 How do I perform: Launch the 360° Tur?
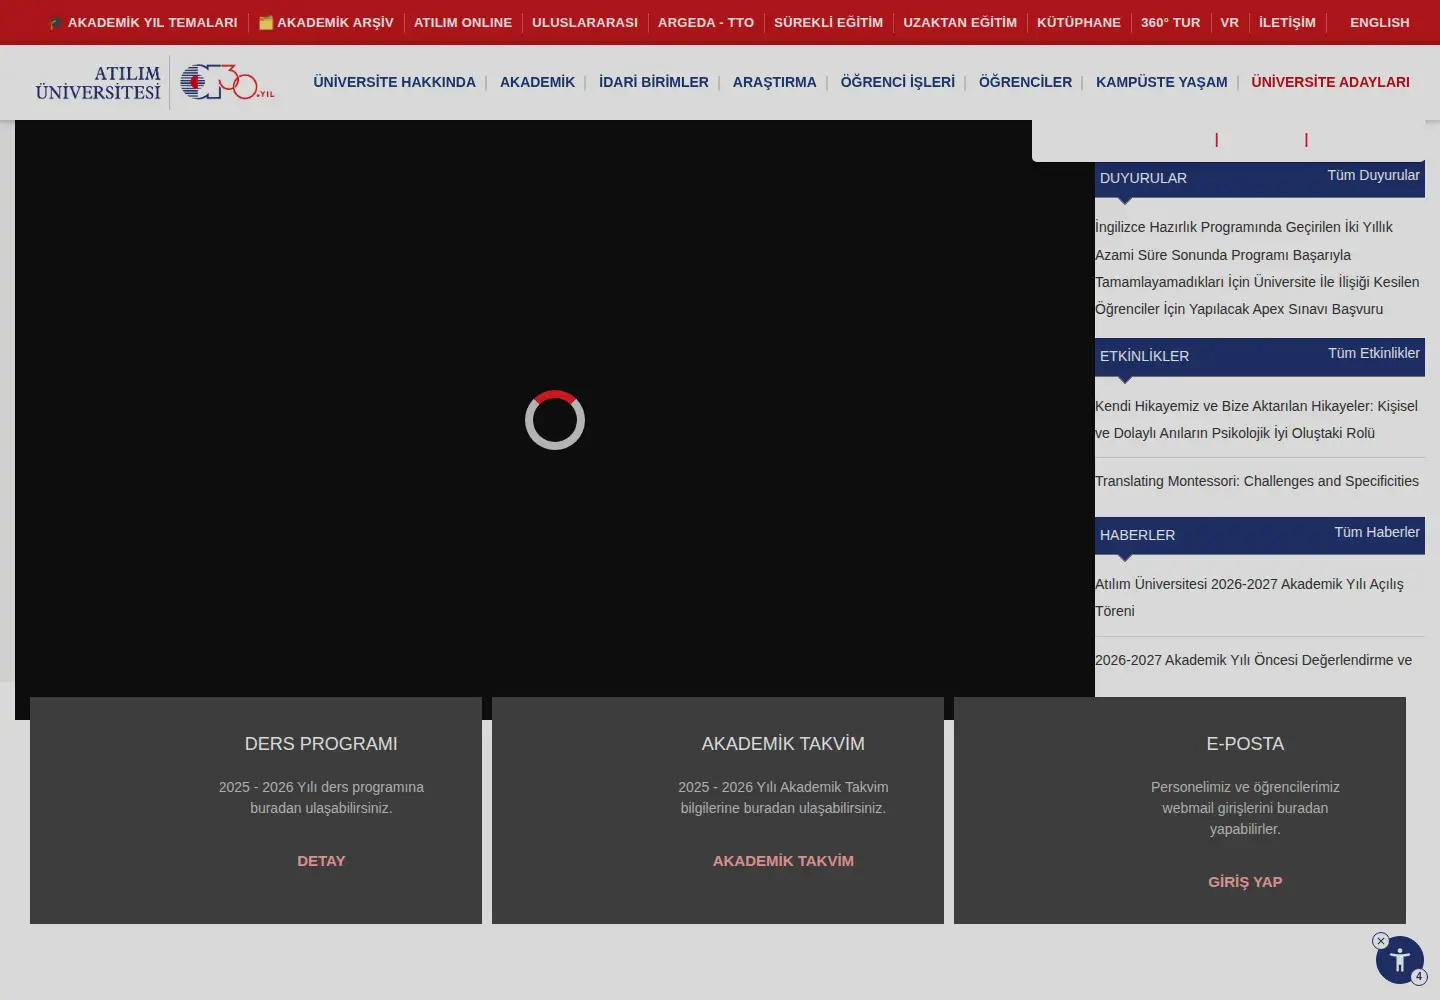1171,22
